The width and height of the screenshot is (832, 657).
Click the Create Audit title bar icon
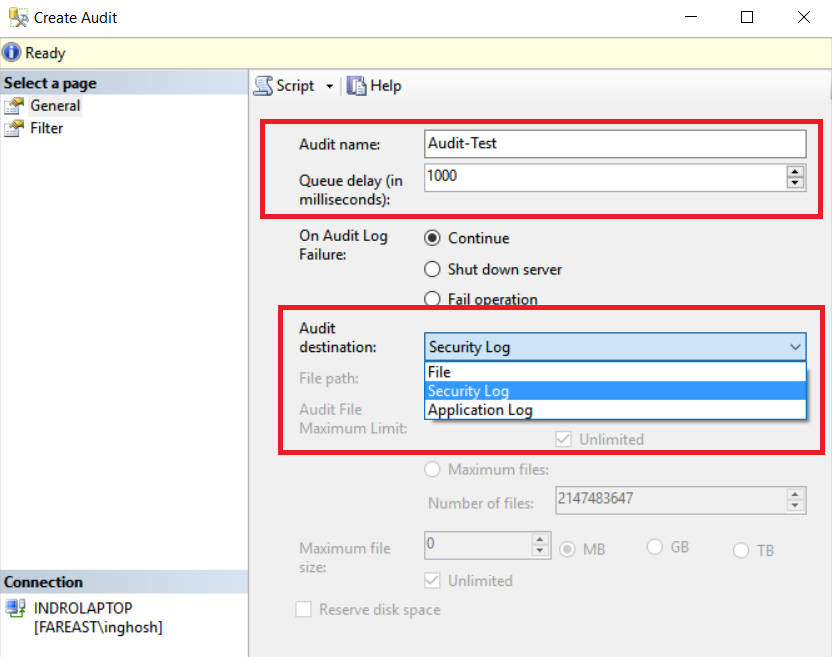tap(19, 18)
